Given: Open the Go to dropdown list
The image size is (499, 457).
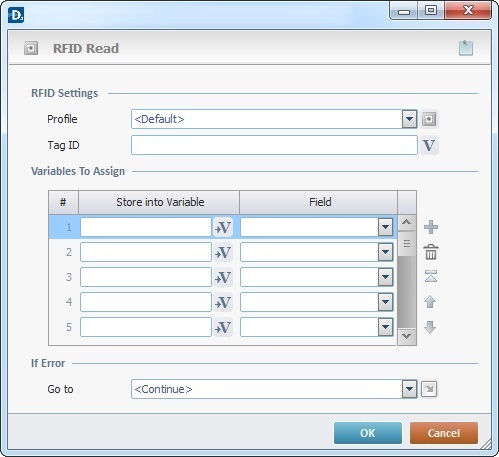Looking at the screenshot, I should (409, 389).
